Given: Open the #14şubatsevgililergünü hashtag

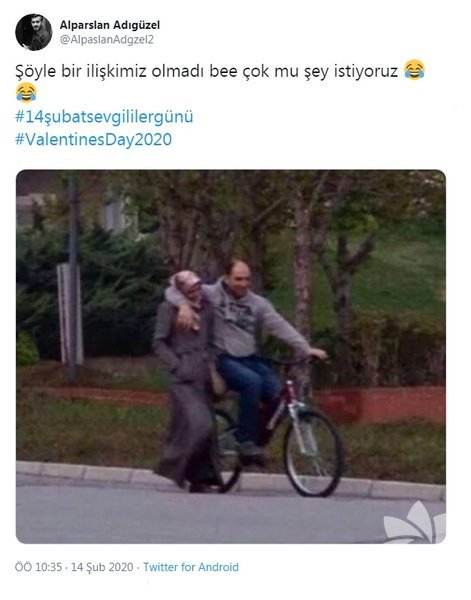Looking at the screenshot, I should 104,117.
